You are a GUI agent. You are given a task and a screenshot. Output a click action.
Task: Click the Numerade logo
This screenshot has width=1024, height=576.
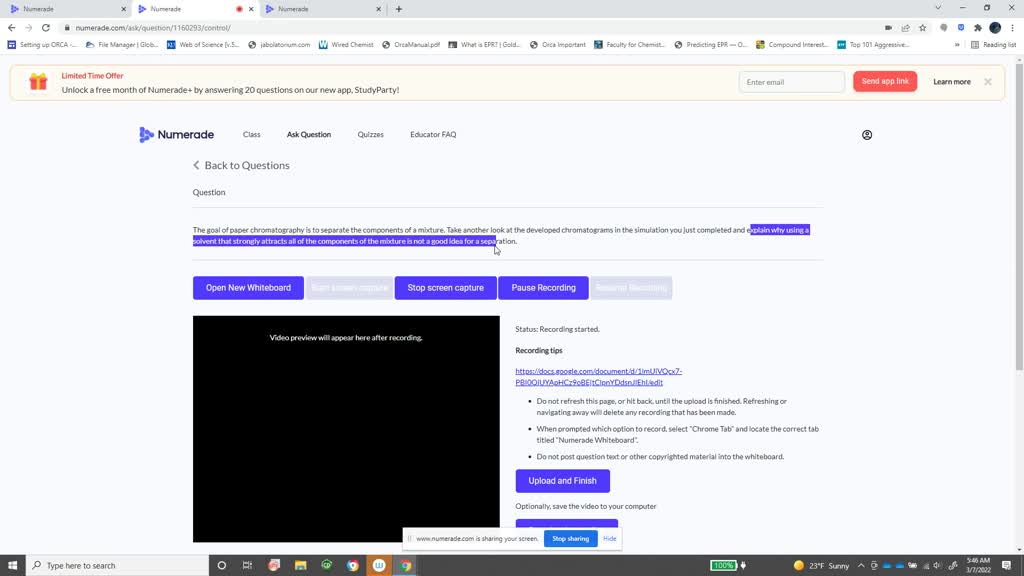[x=176, y=135]
